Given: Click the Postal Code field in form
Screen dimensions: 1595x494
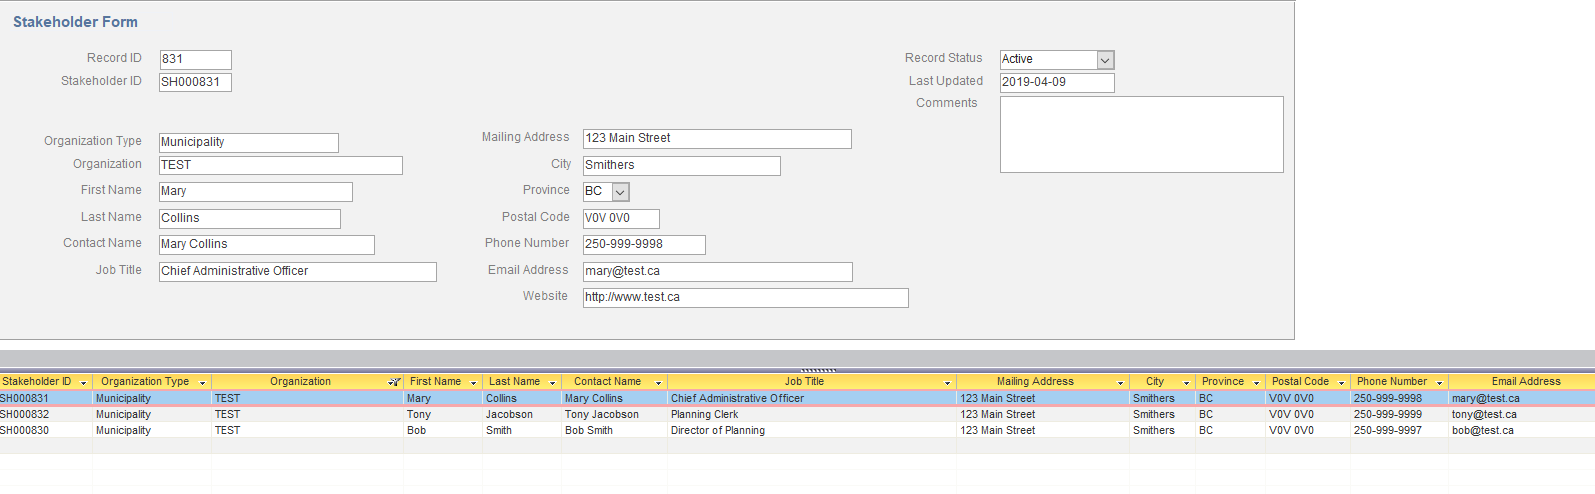Looking at the screenshot, I should pyautogui.click(x=621, y=218).
